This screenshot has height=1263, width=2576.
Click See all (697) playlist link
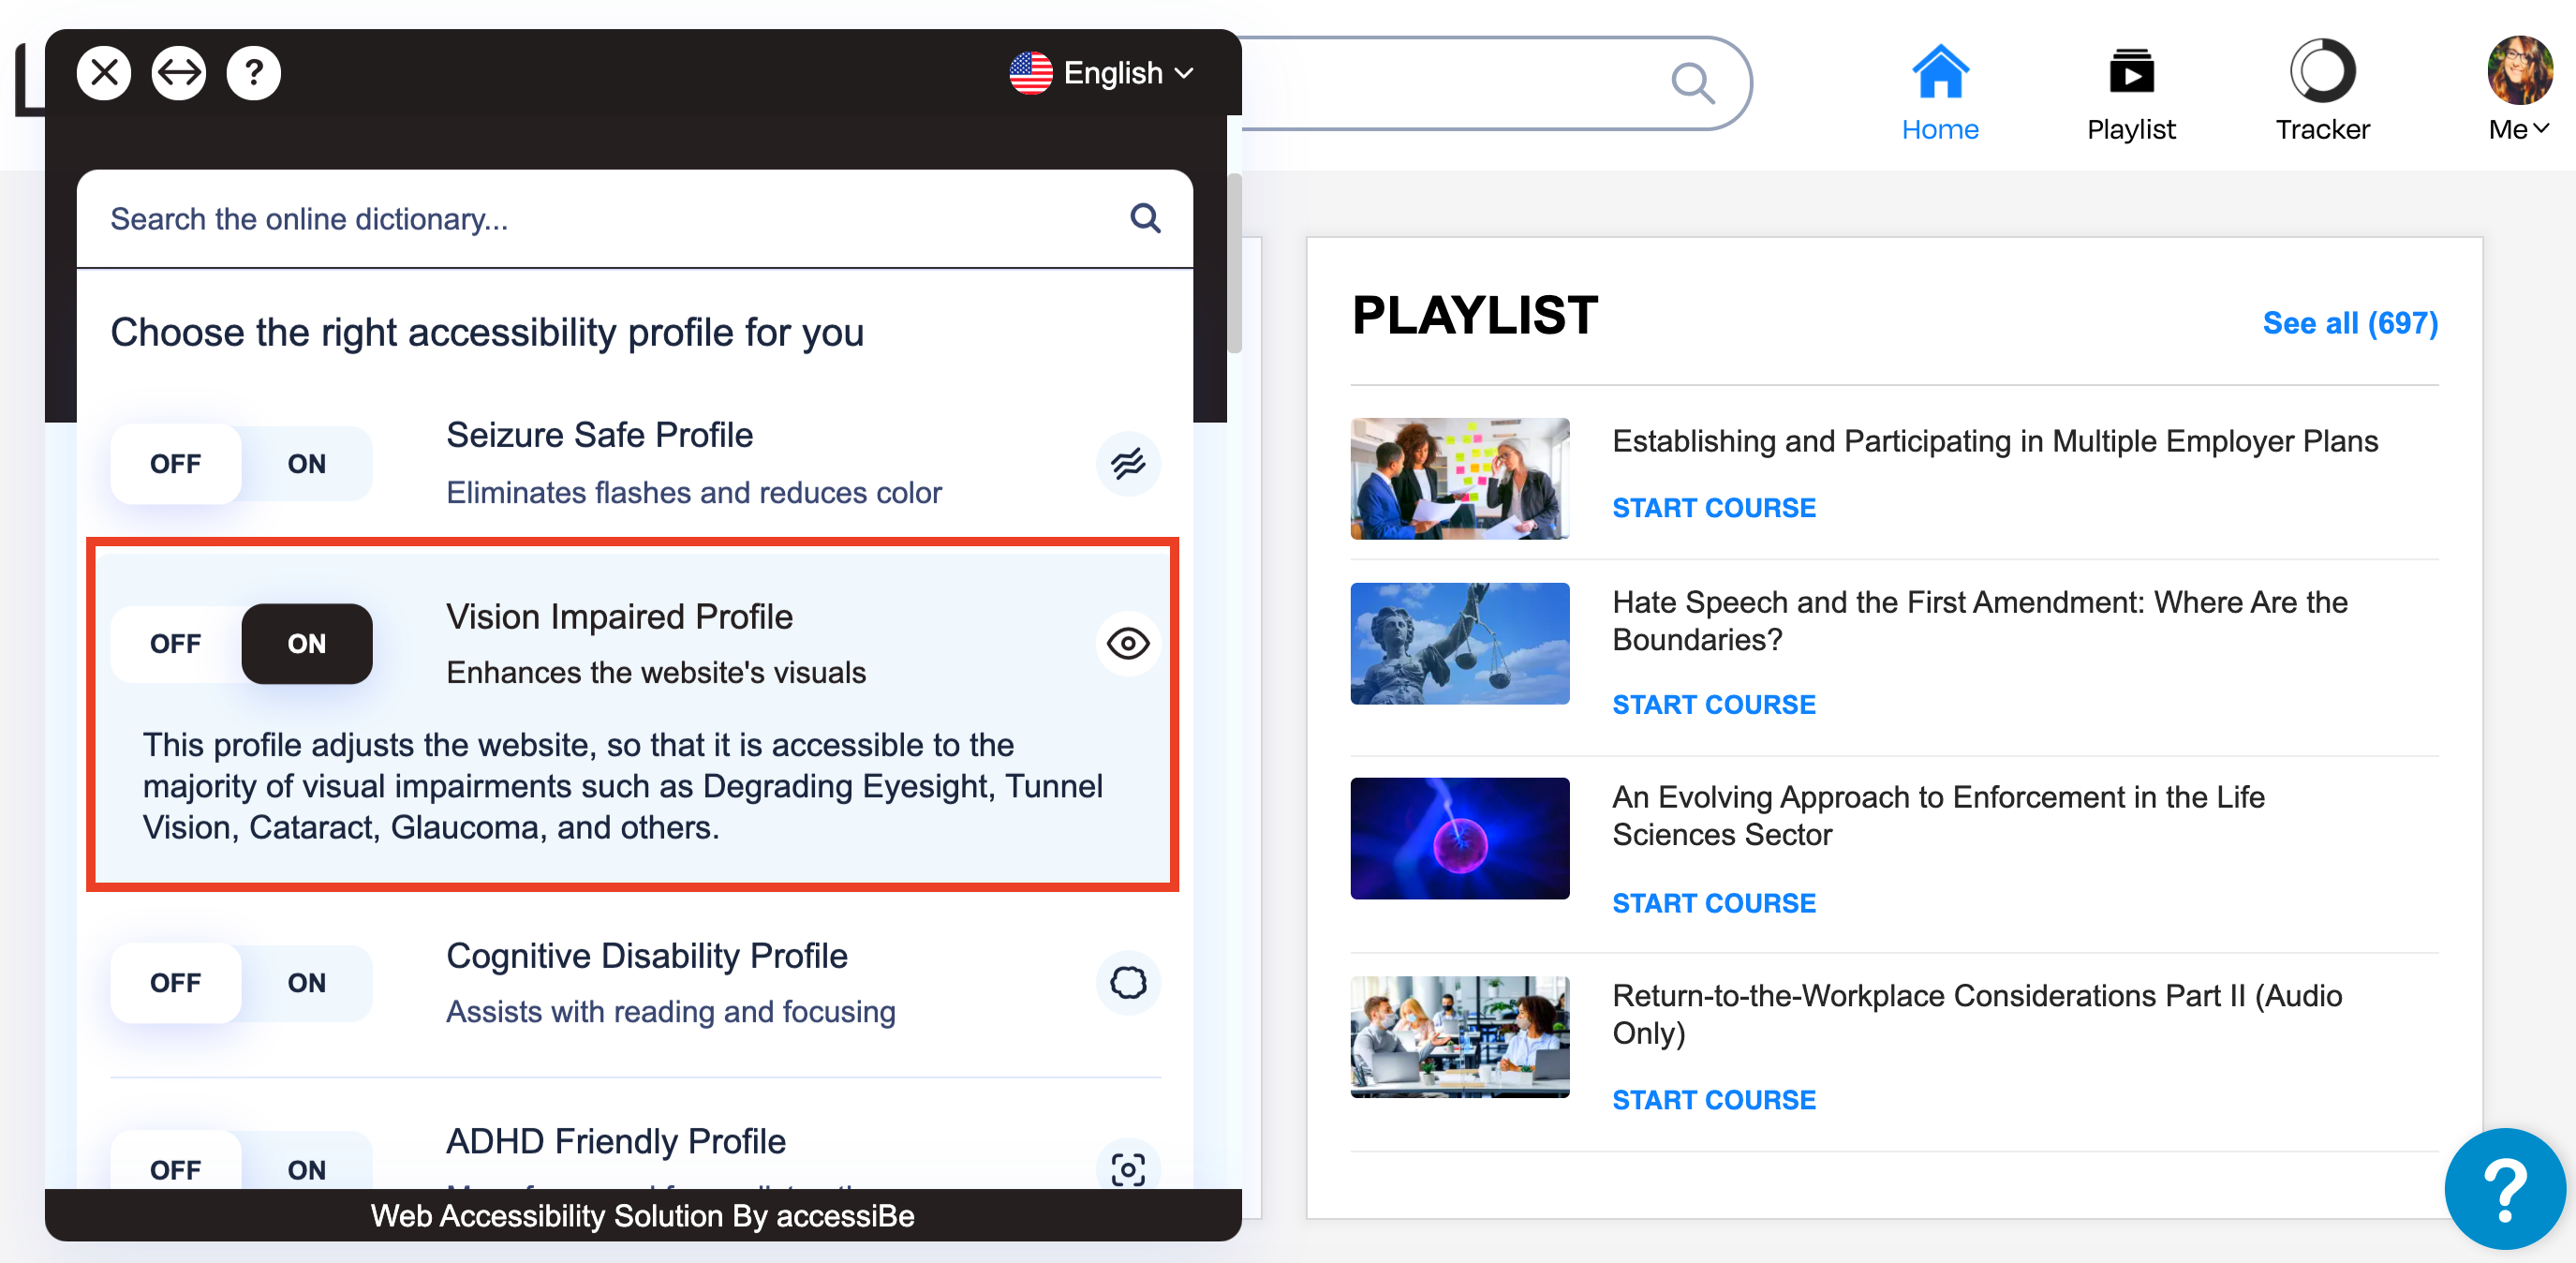2349,323
